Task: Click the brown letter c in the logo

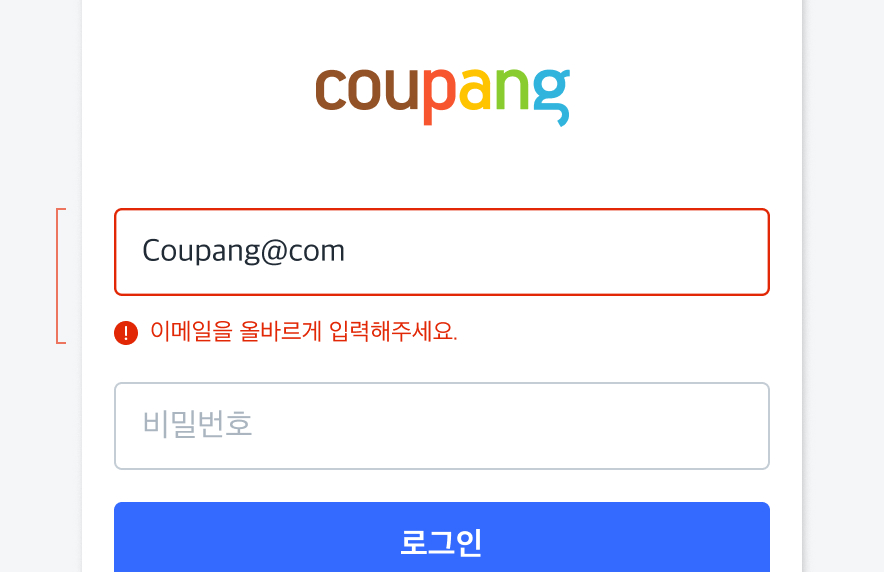Action: click(330, 90)
